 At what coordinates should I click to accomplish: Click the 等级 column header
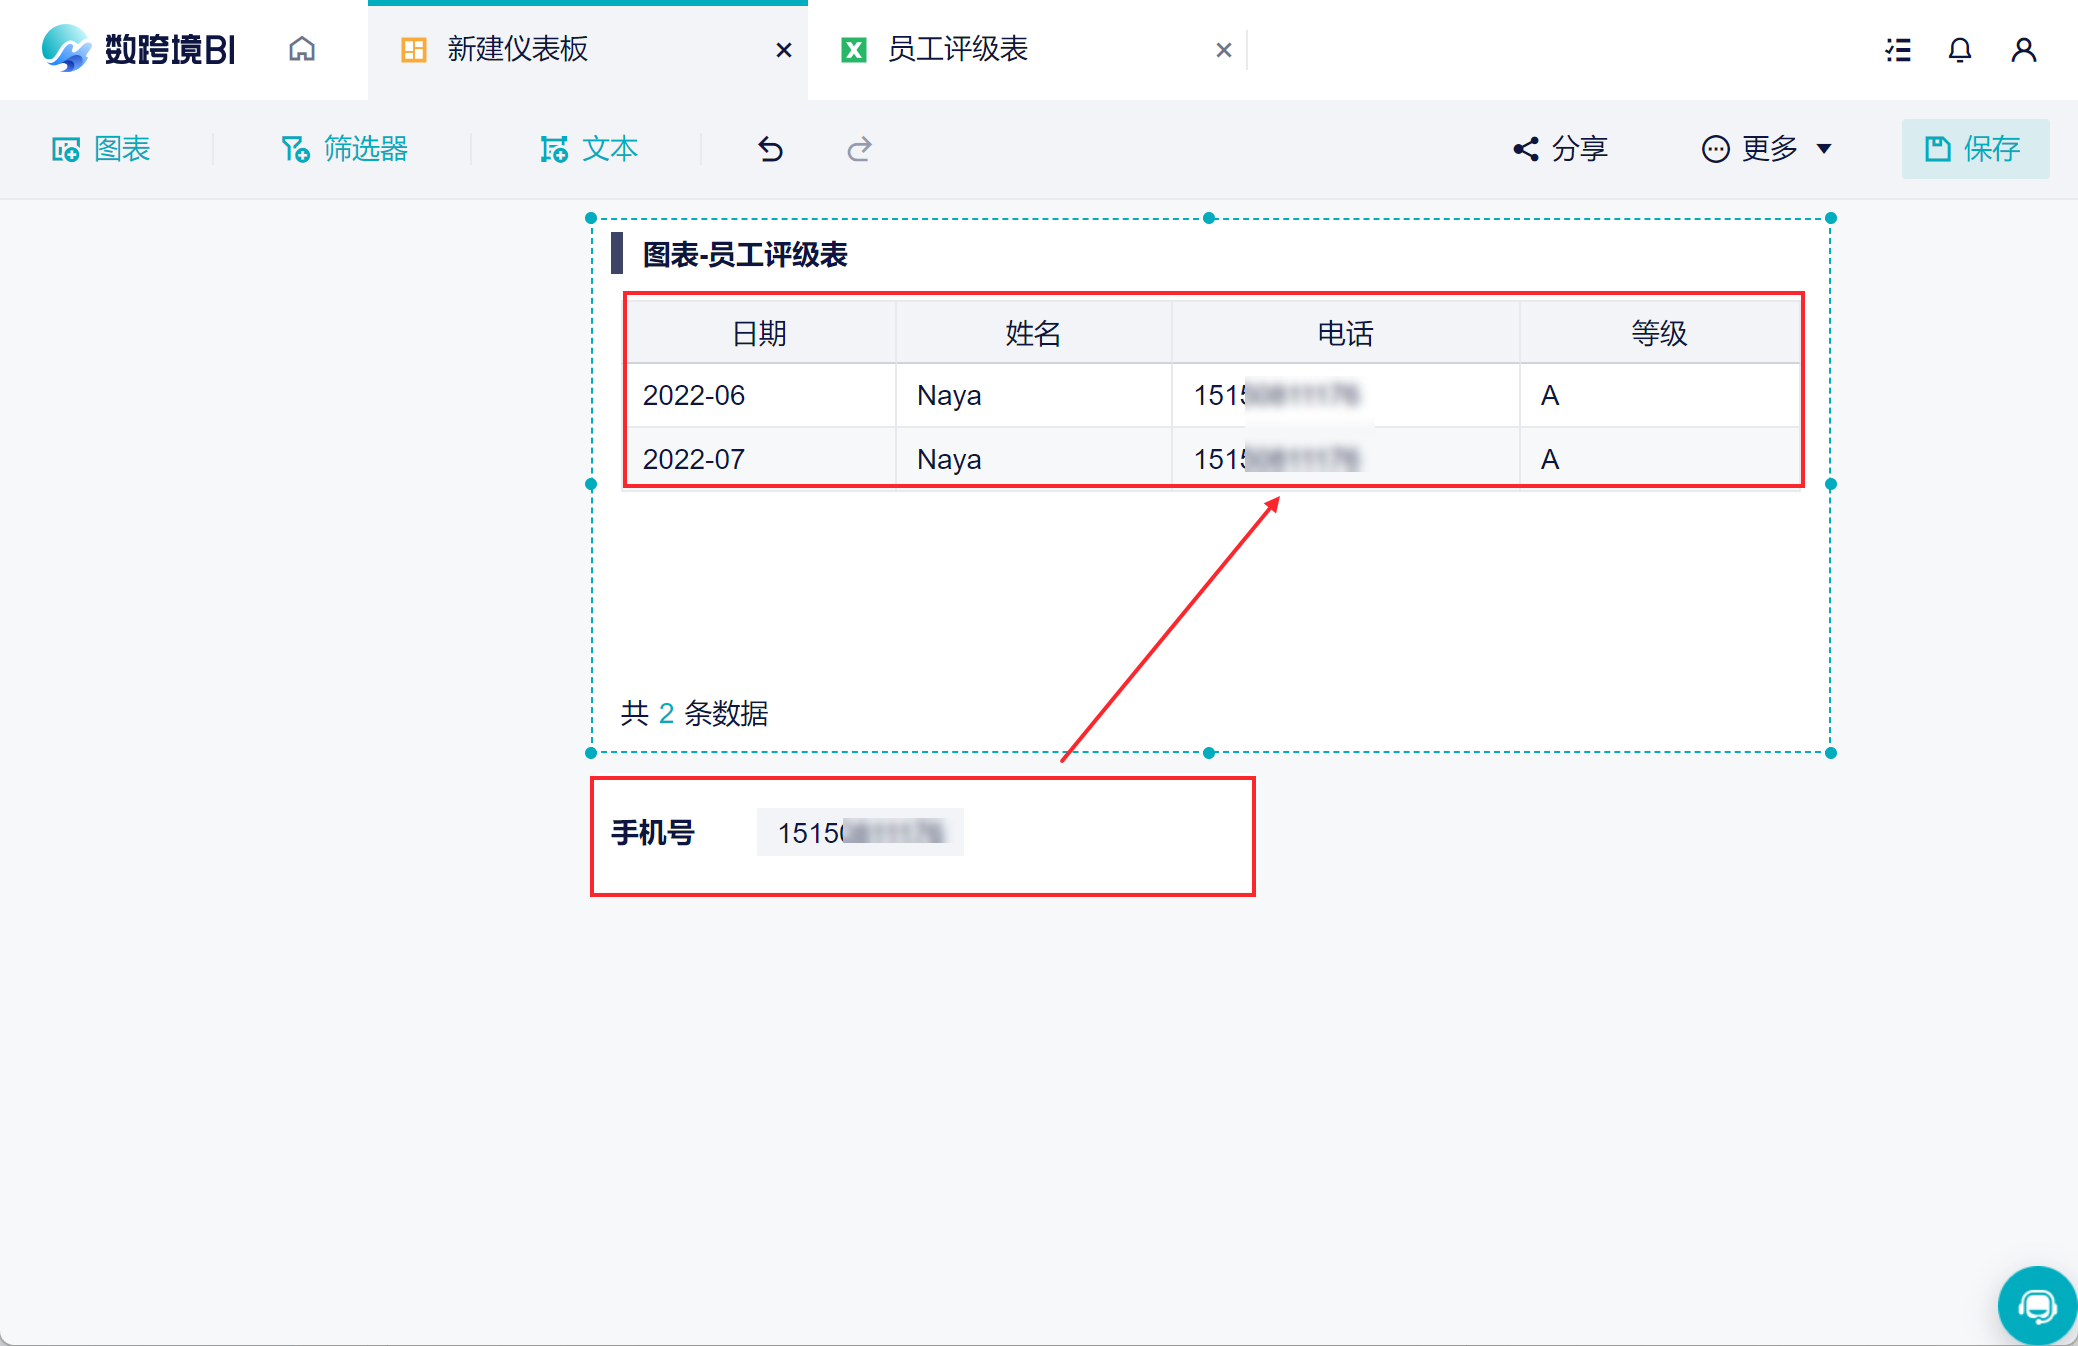point(1658,333)
